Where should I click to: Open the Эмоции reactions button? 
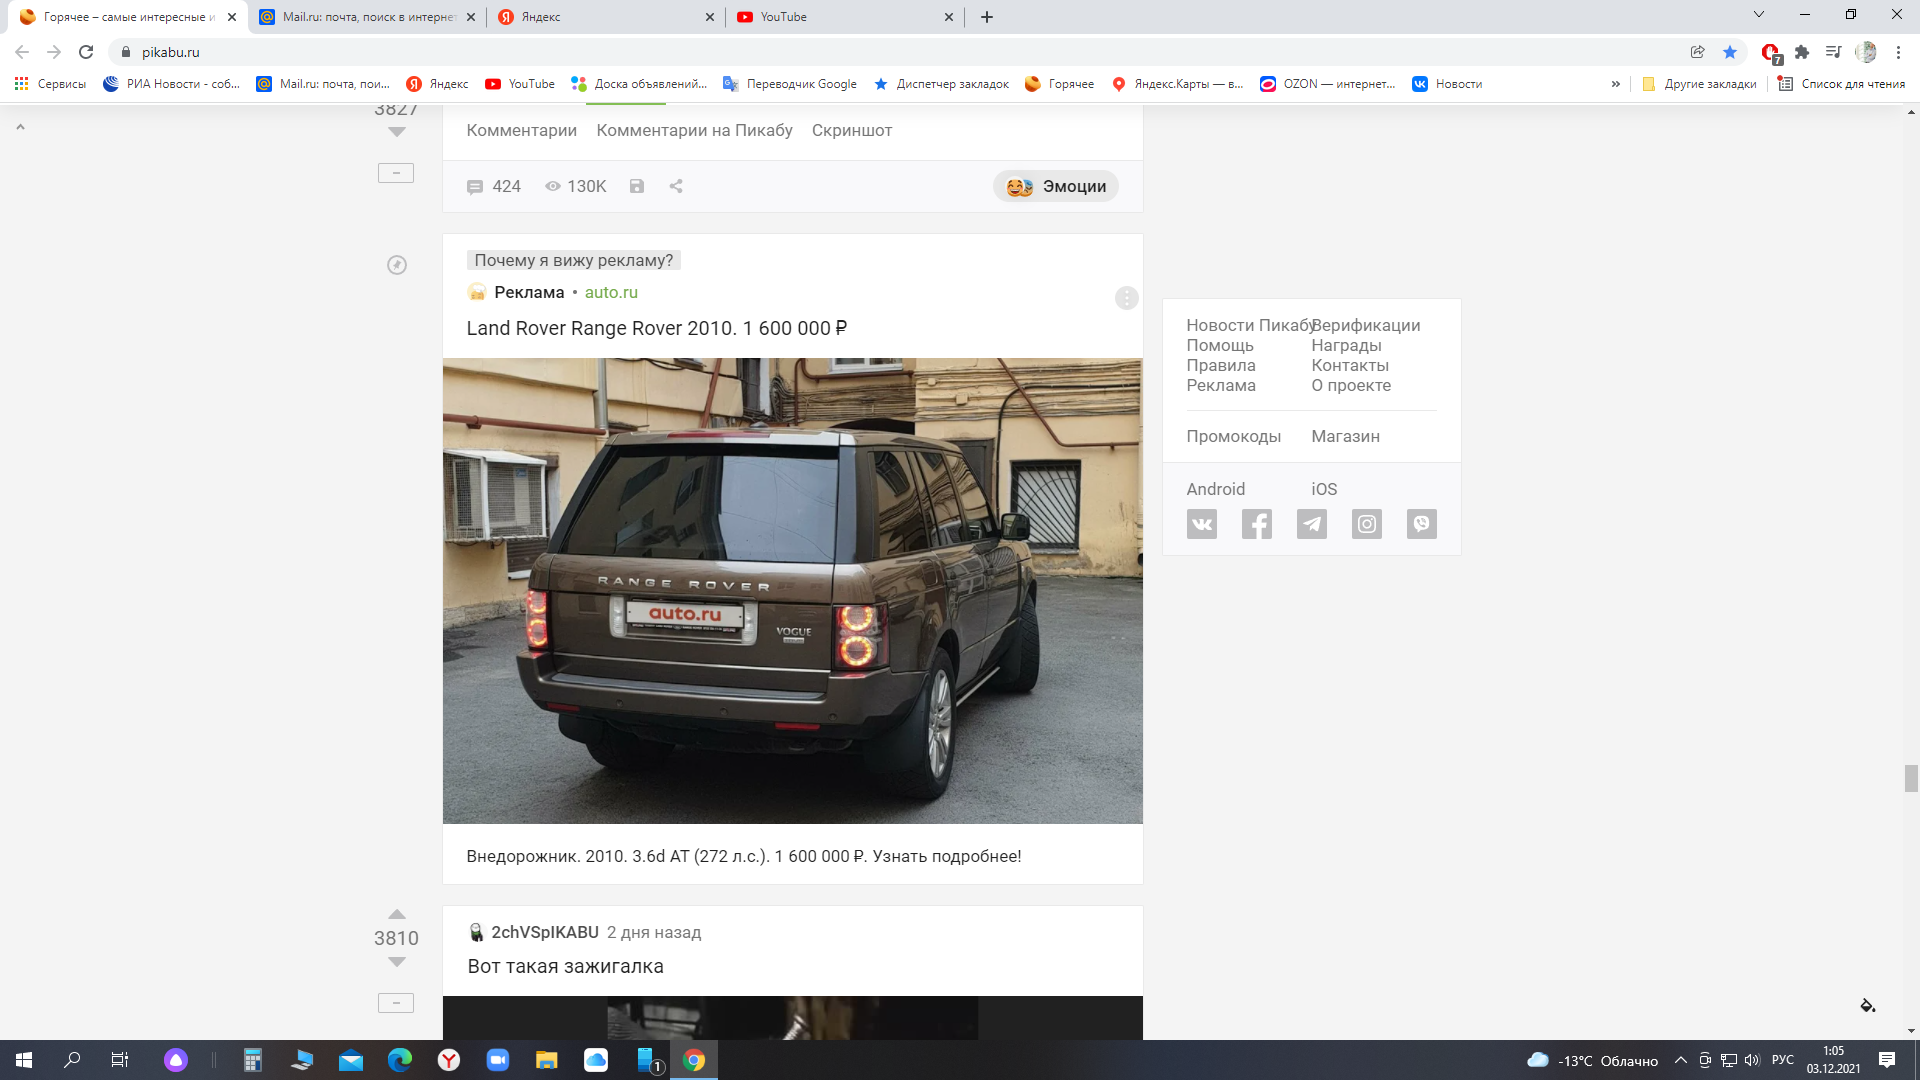pyautogui.click(x=1056, y=186)
